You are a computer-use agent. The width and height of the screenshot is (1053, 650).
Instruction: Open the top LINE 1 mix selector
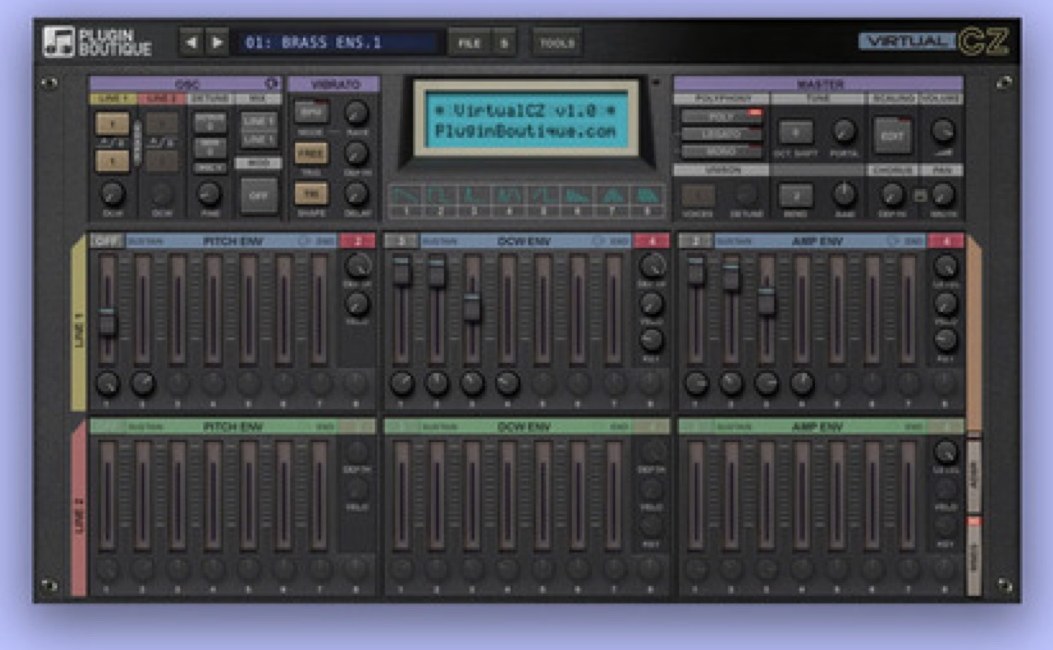click(x=259, y=121)
